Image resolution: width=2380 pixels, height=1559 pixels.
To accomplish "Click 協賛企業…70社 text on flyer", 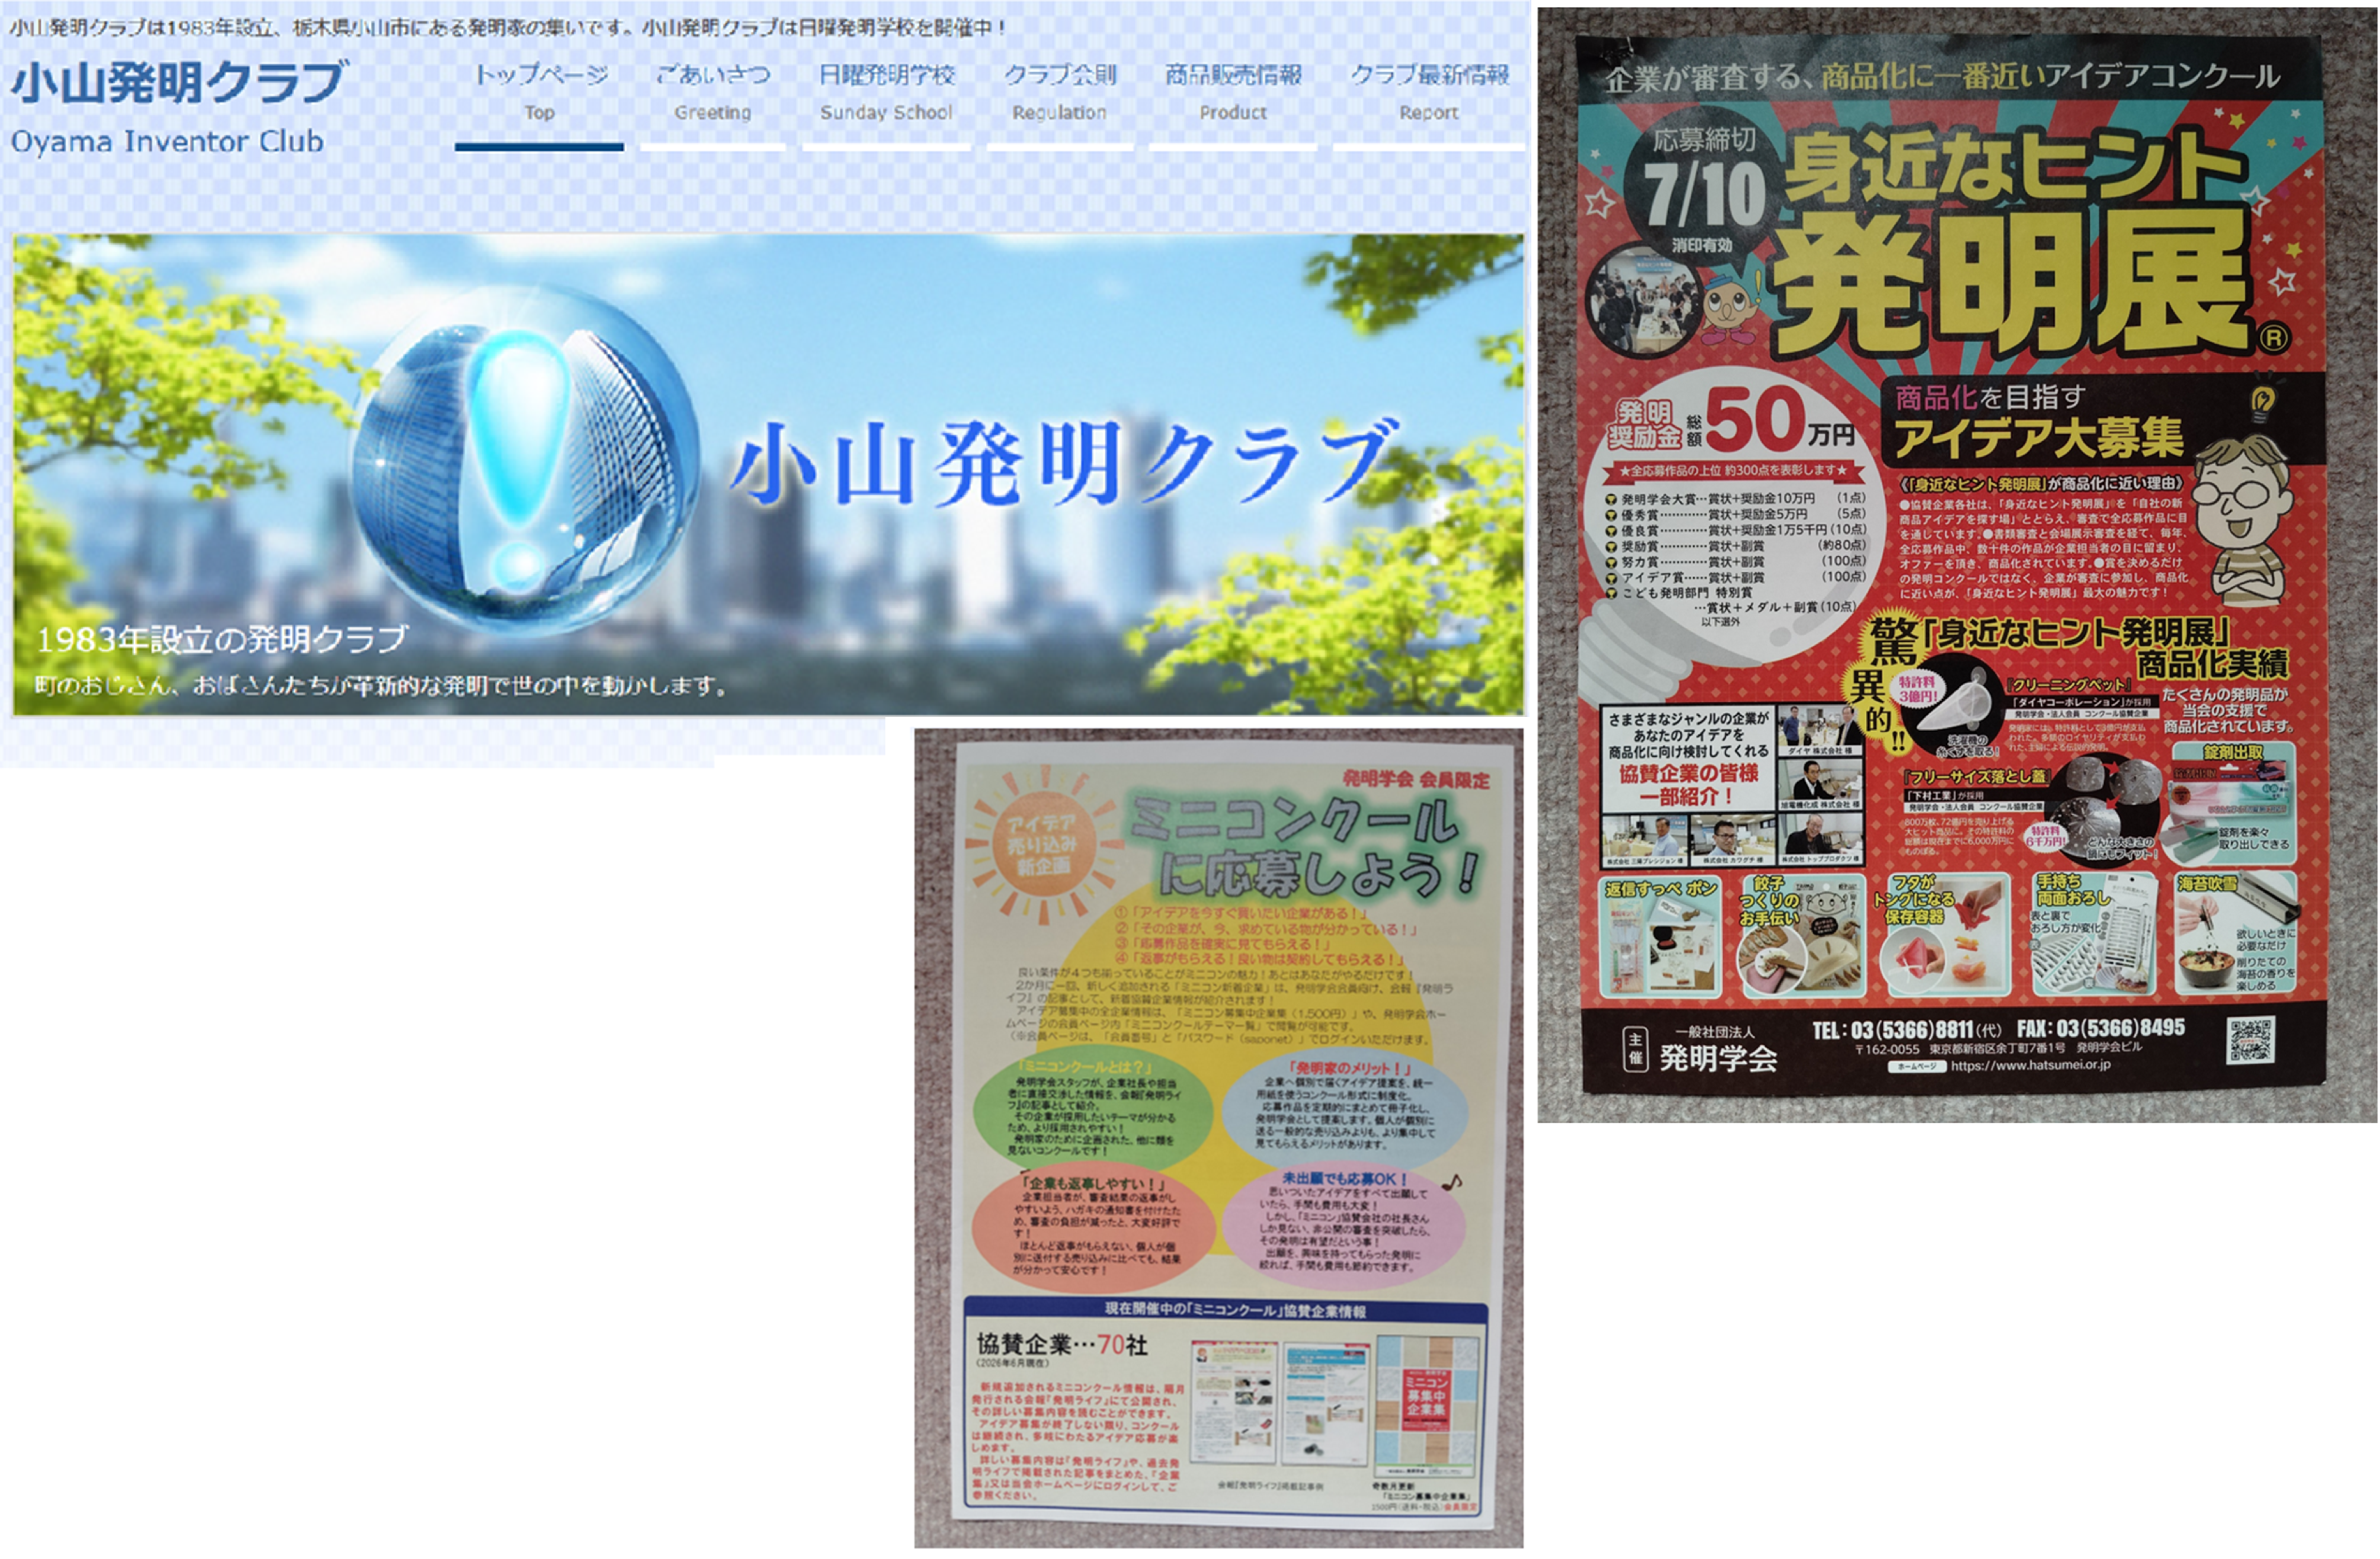I will click(1062, 1346).
